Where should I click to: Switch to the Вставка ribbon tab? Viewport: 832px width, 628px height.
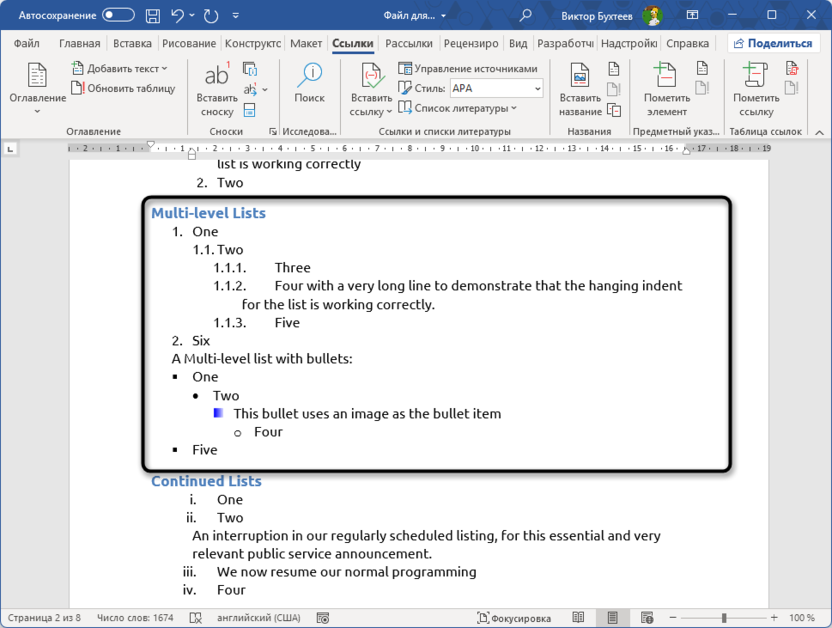click(x=132, y=43)
